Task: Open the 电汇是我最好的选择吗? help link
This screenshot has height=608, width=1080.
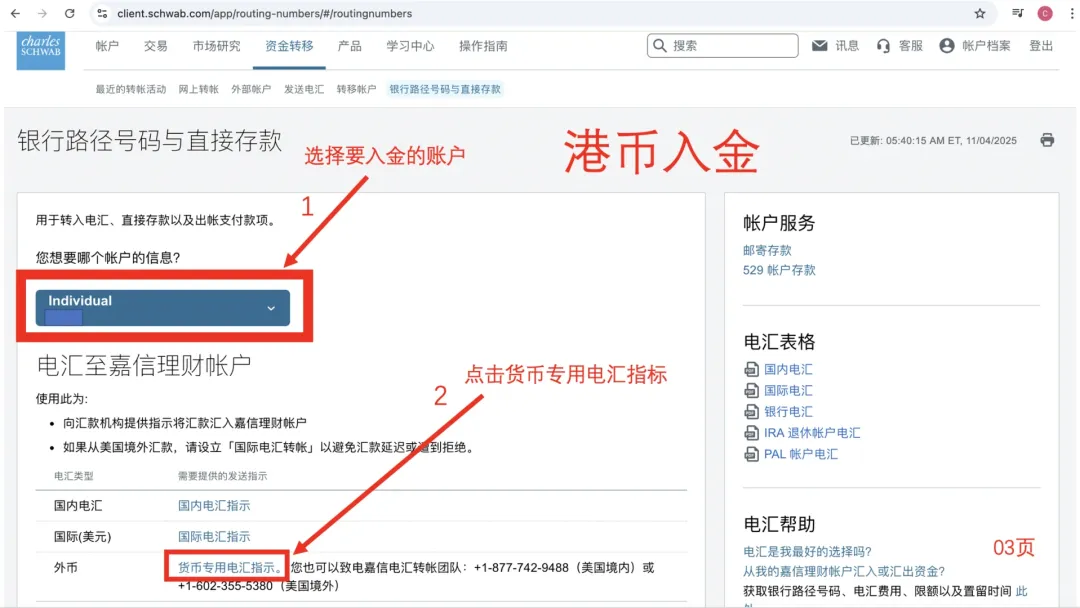Action: pos(807,552)
